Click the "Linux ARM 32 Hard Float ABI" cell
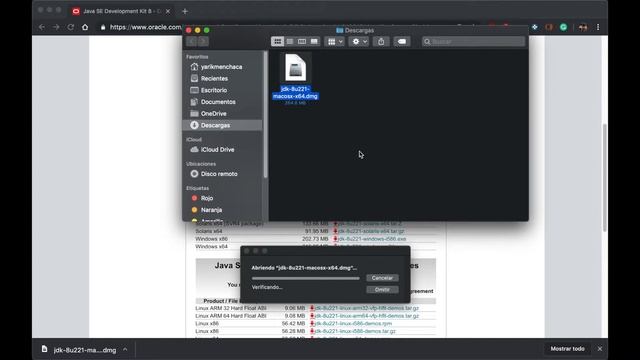The width and height of the screenshot is (640, 360). coord(231,308)
